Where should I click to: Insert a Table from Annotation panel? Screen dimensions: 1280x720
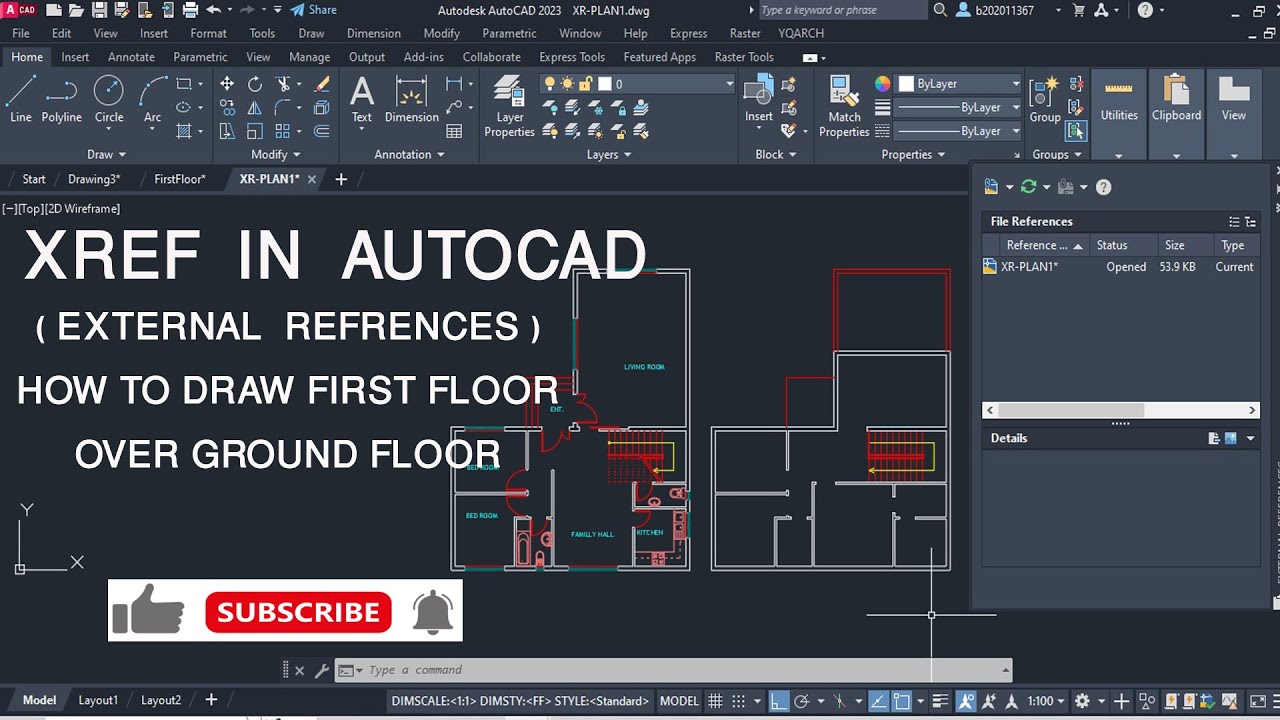pos(454,131)
